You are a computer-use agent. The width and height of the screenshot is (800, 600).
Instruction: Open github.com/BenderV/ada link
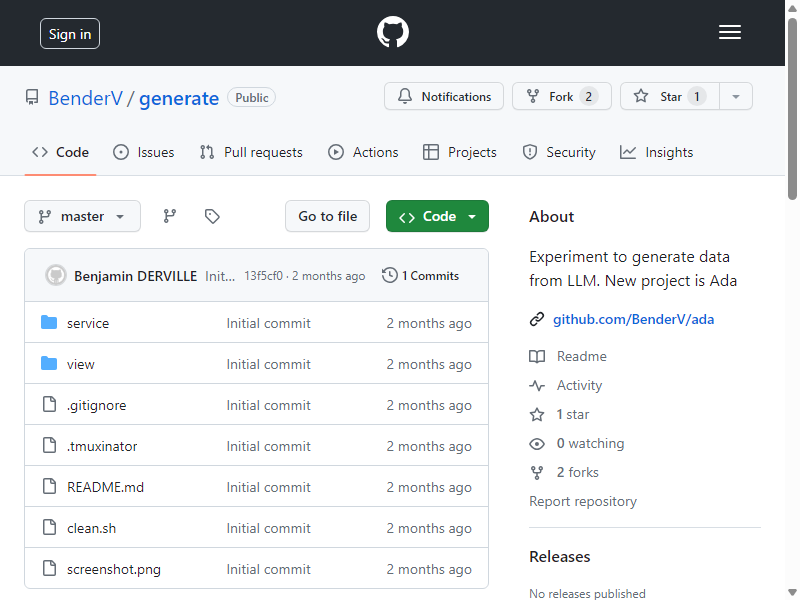tap(633, 319)
